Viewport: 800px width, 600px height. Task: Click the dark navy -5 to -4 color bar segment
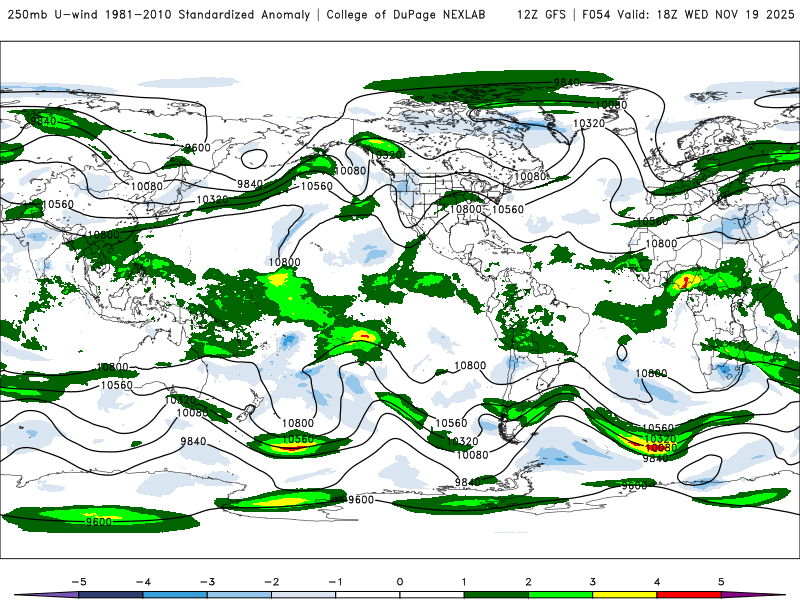111,595
